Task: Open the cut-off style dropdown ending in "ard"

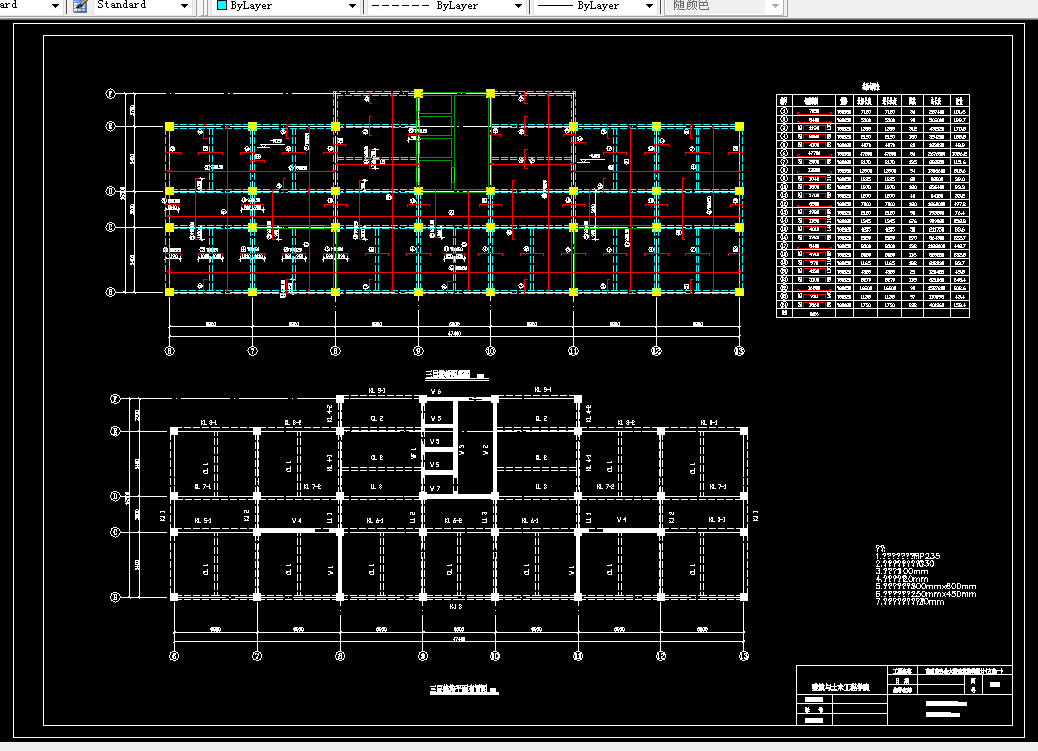Action: 31,6
